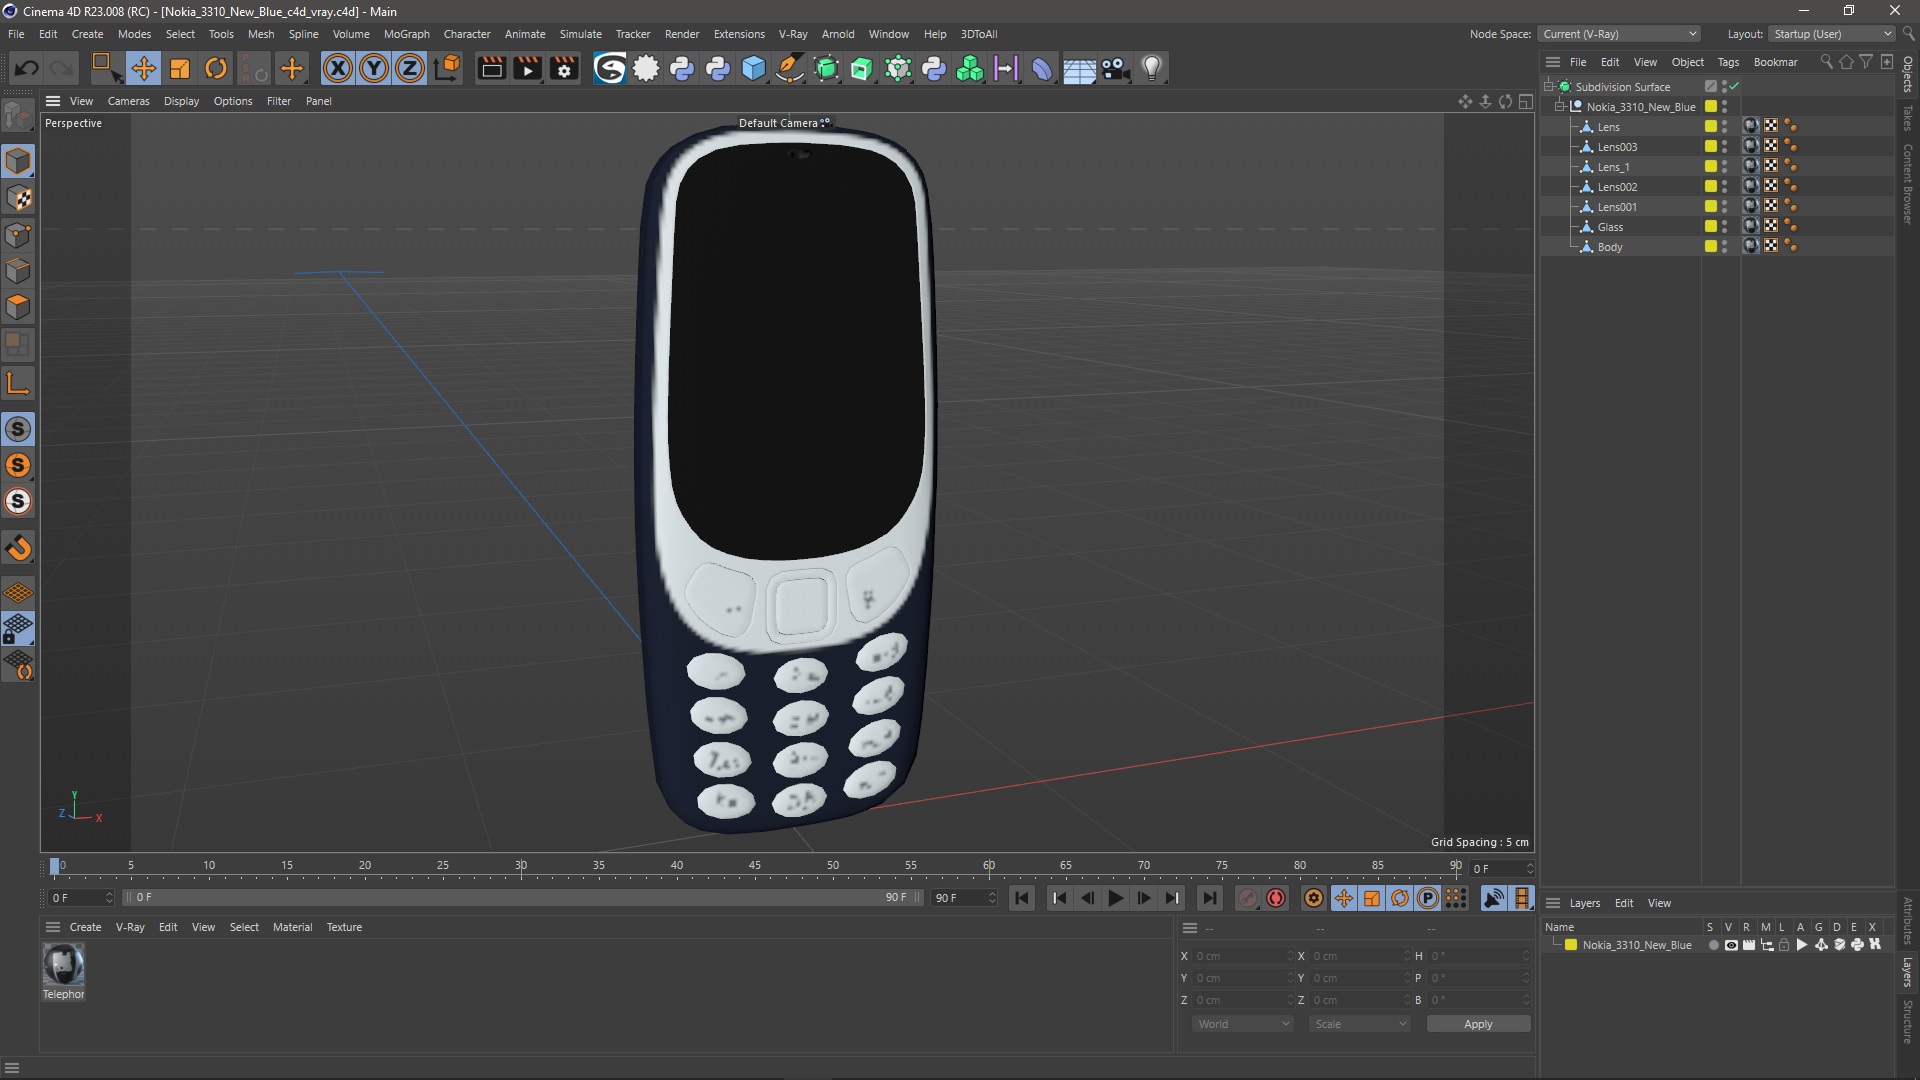Click Render View clapperboard icon

point(491,68)
